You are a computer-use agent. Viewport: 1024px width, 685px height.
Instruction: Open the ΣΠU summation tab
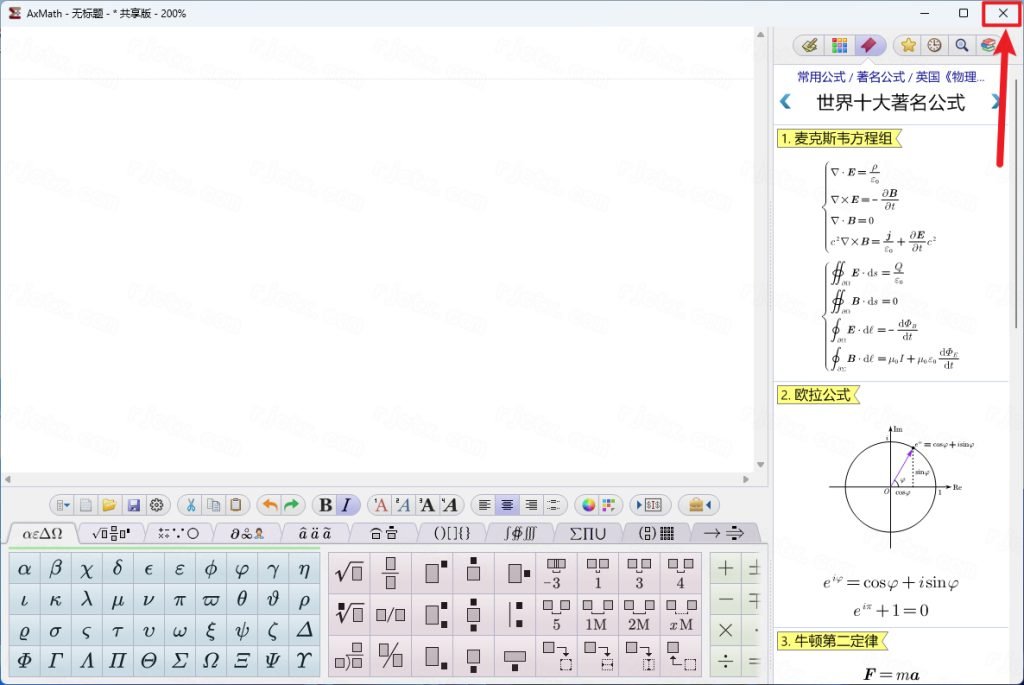(x=588, y=534)
